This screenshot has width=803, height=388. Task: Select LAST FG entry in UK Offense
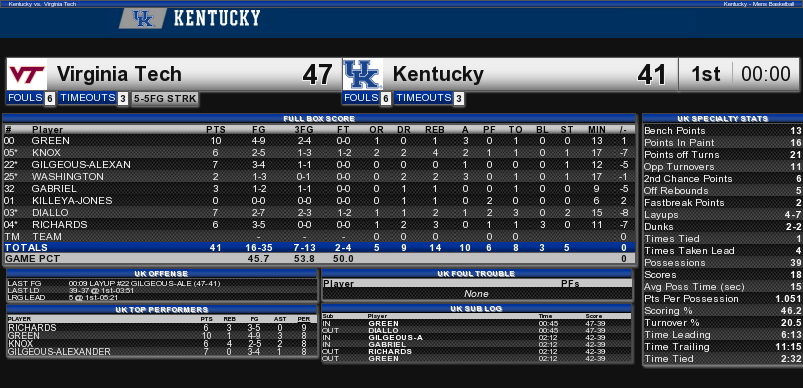[162, 284]
